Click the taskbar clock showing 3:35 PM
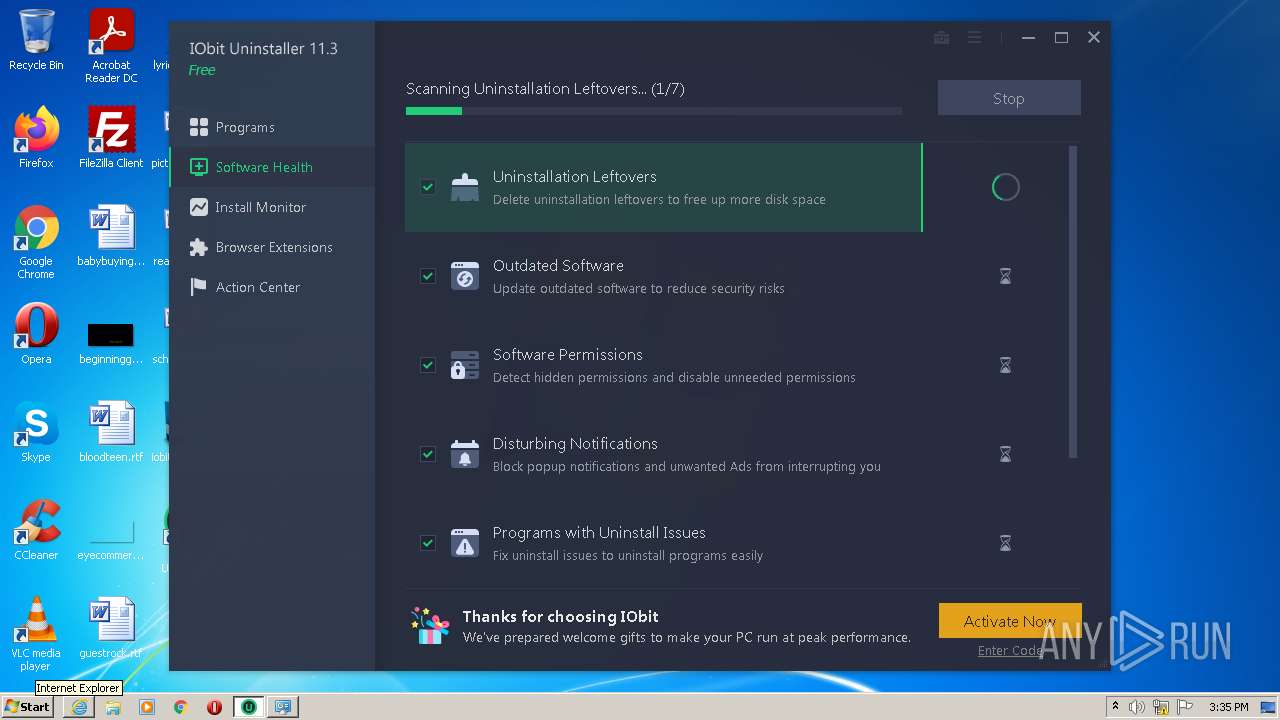The width and height of the screenshot is (1280, 720). (x=1228, y=707)
